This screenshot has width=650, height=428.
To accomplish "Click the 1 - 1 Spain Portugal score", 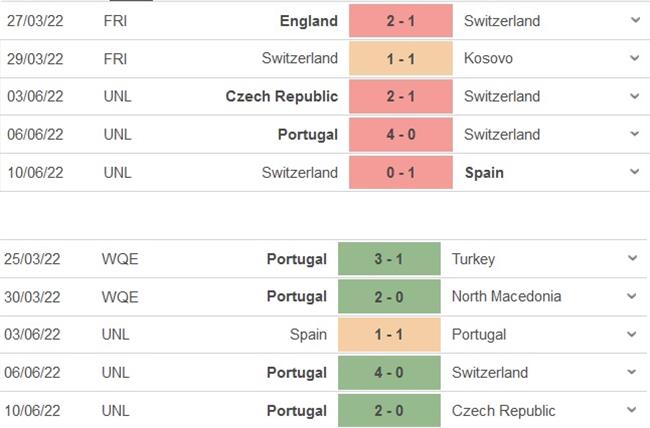I will click(389, 335).
